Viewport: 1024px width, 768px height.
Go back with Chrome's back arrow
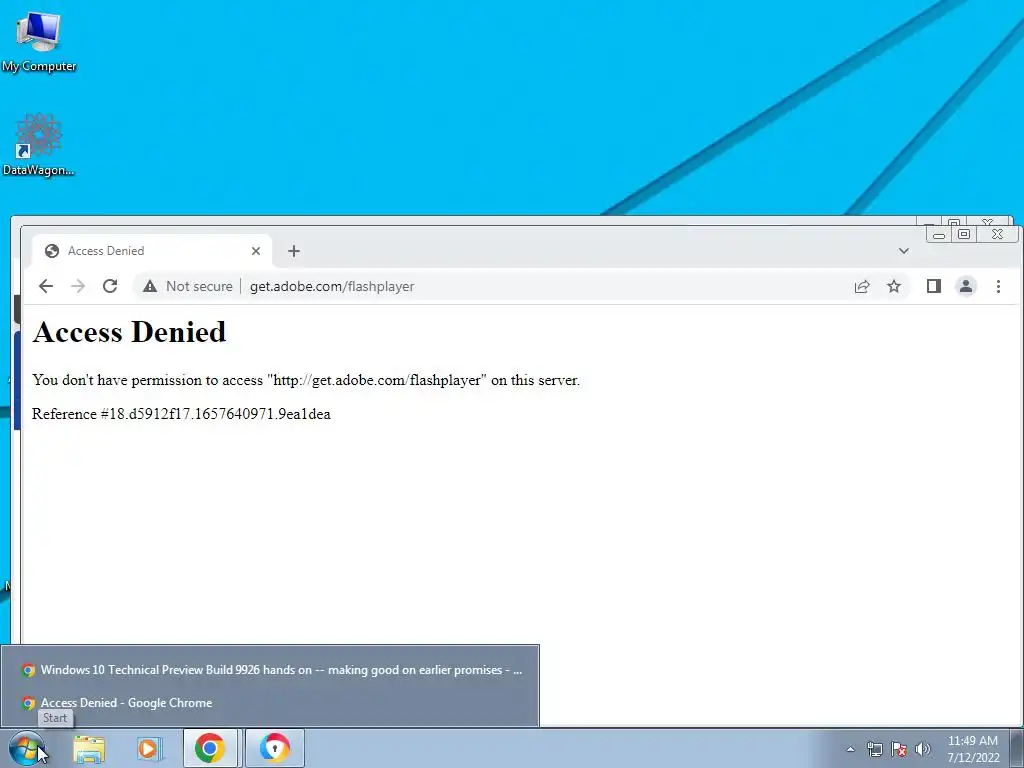click(x=46, y=286)
